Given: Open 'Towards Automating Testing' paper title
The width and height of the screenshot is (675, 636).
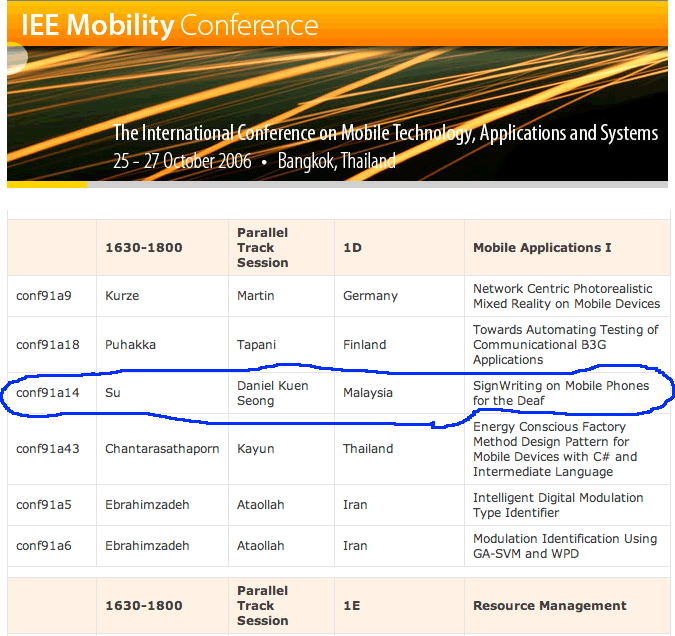Looking at the screenshot, I should pos(566,344).
